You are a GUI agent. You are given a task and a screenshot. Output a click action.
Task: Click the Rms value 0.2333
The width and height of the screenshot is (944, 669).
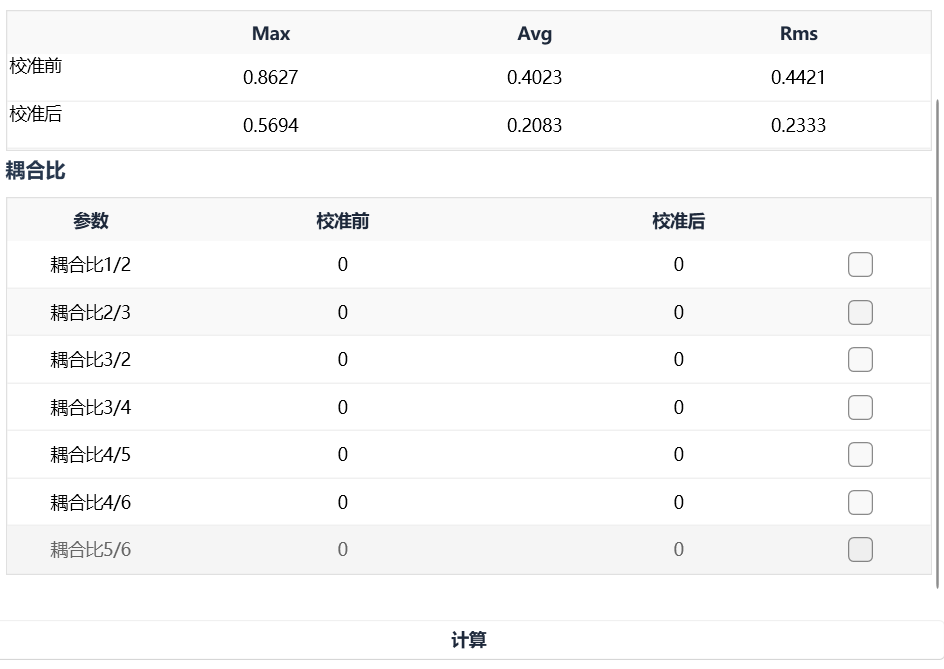799,126
